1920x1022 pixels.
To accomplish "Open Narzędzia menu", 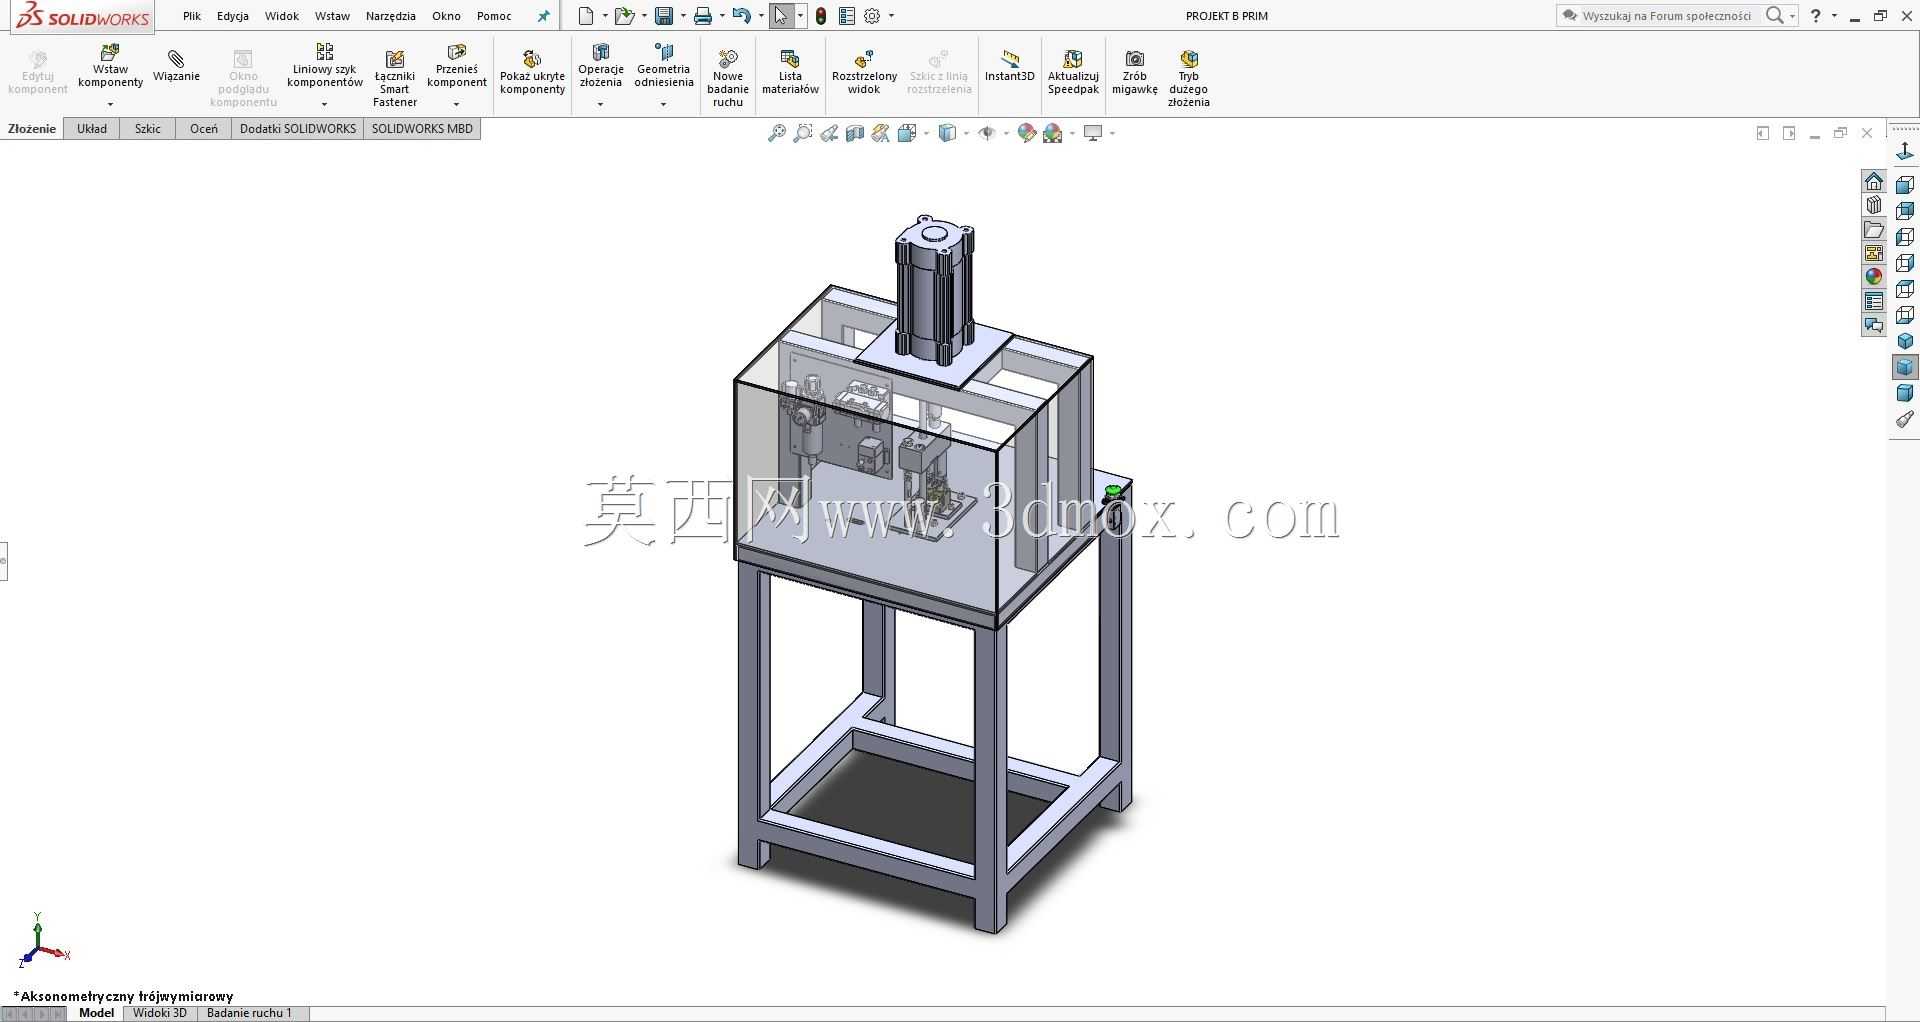I will (390, 16).
